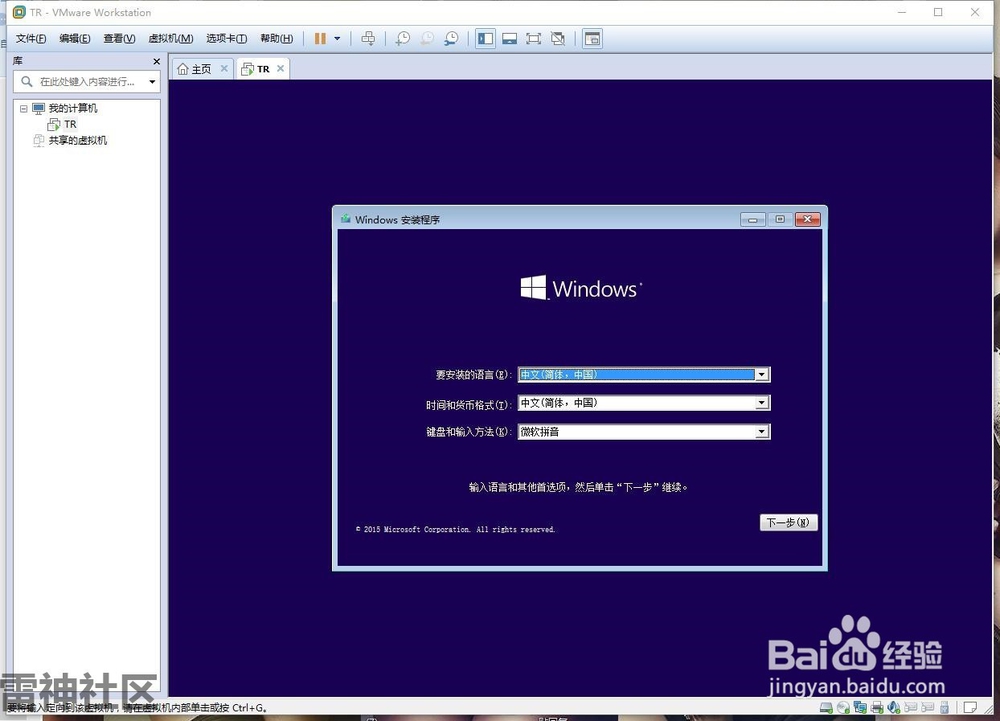The image size is (1000, 721).
Task: Open the 编辑(E) menu
Action: [75, 39]
